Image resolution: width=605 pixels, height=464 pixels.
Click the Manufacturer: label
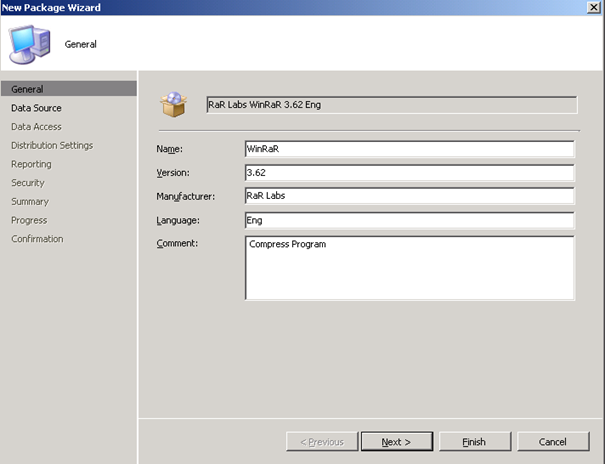click(186, 197)
